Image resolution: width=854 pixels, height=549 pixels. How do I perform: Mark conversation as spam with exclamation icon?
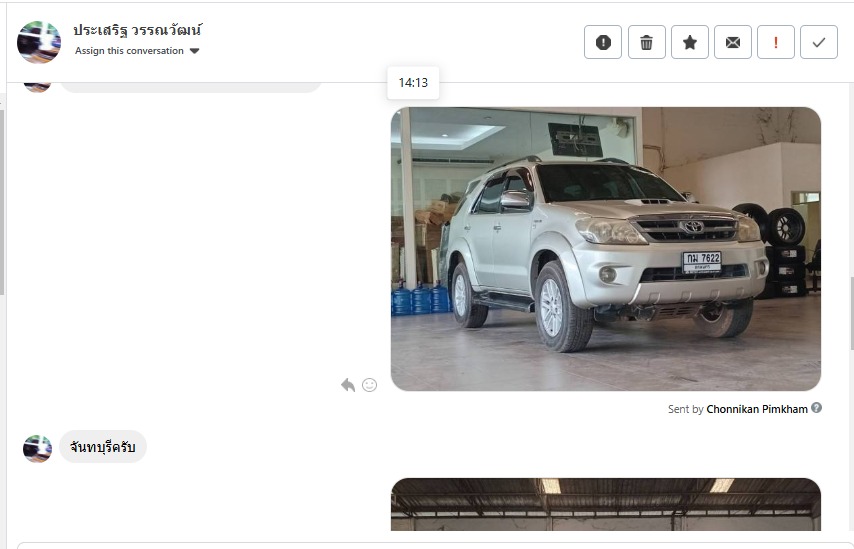[x=603, y=42]
